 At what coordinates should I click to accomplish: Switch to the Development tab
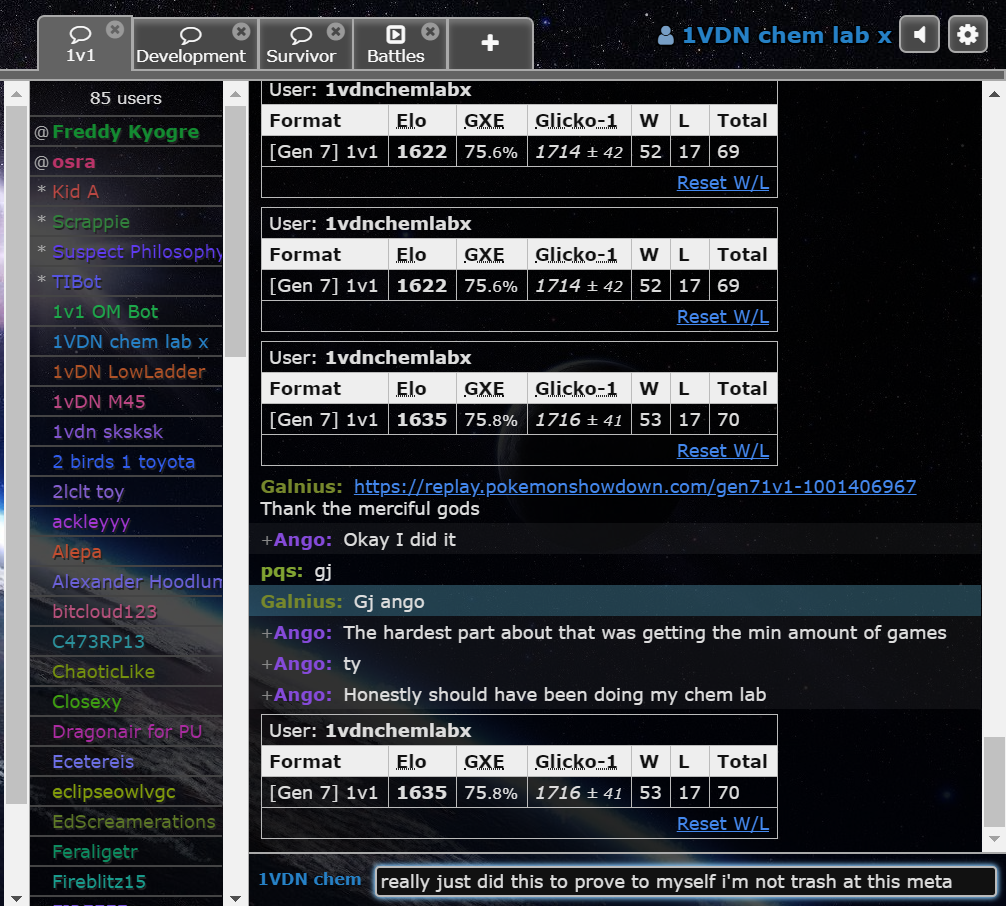tap(191, 46)
